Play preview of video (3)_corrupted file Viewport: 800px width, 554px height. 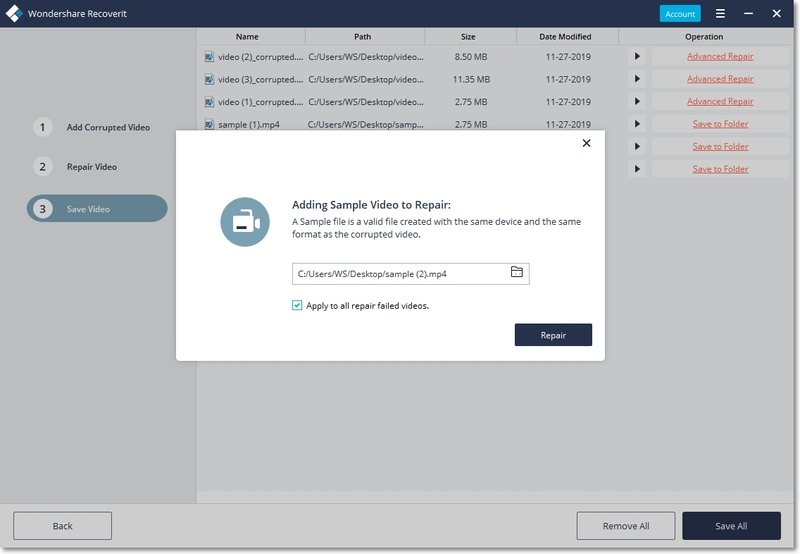coord(637,79)
